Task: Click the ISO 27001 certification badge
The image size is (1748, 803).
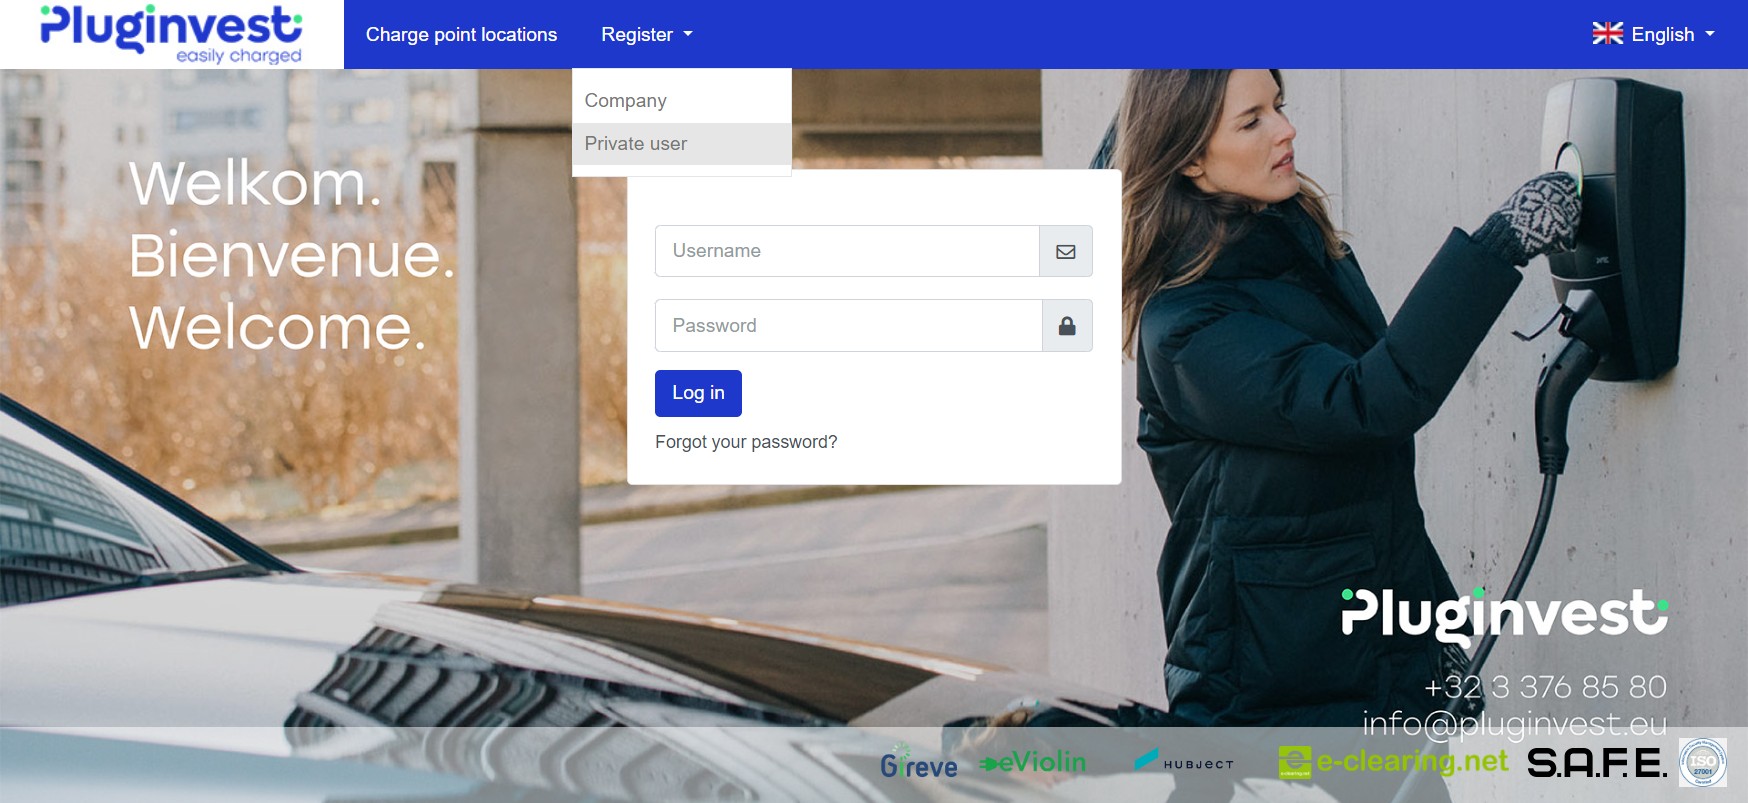Action: coord(1702,762)
